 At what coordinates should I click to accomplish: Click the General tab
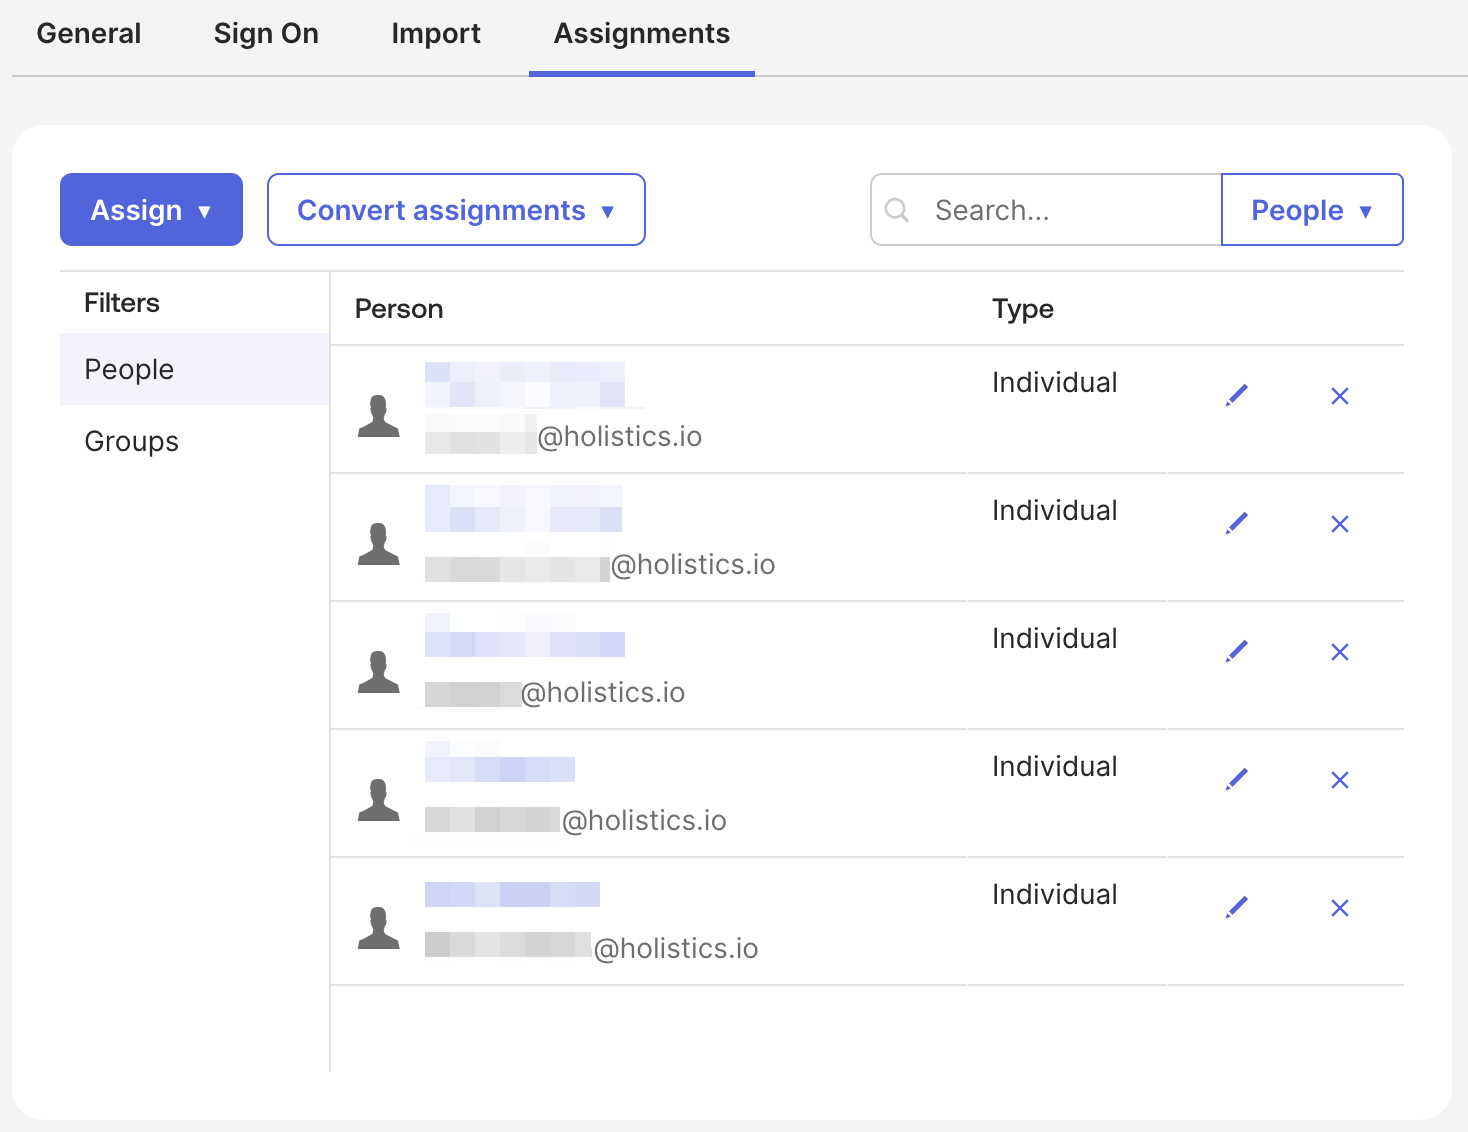[88, 33]
